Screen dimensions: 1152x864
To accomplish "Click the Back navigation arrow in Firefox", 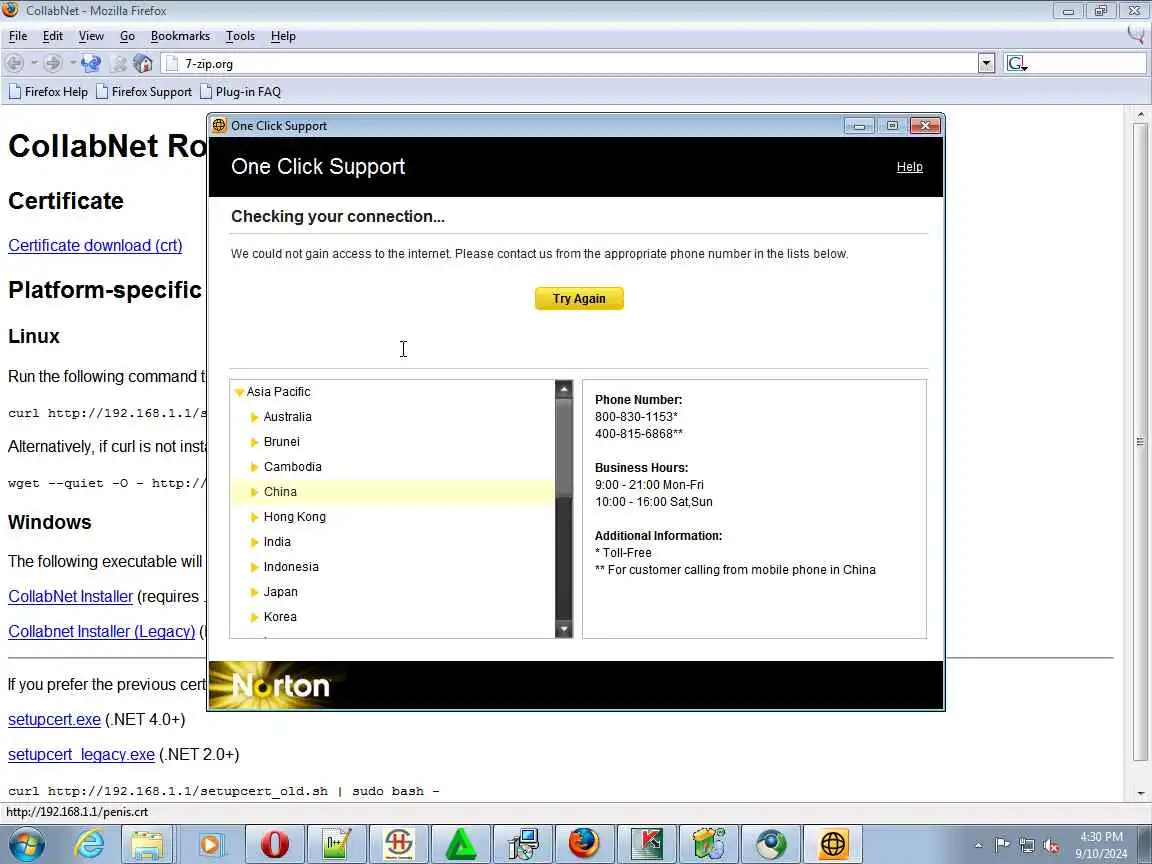I will tap(14, 63).
